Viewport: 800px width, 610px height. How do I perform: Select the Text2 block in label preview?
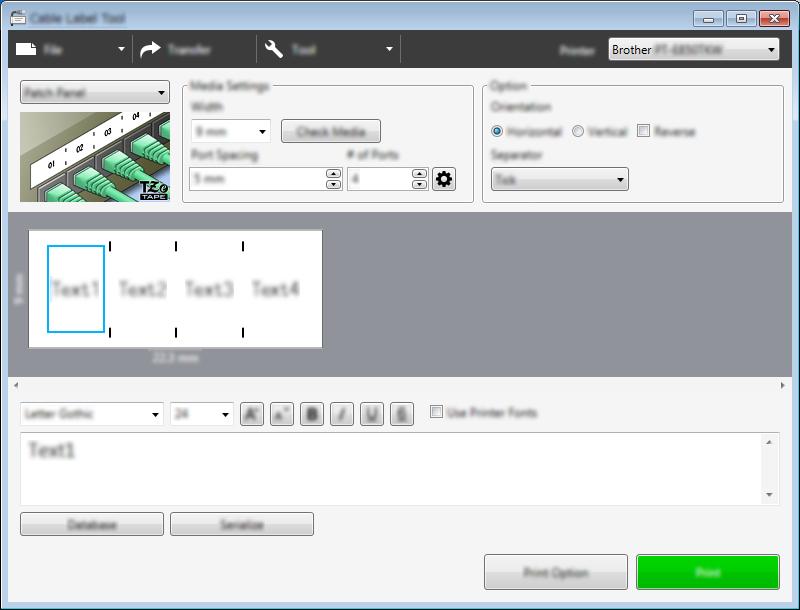click(143, 289)
